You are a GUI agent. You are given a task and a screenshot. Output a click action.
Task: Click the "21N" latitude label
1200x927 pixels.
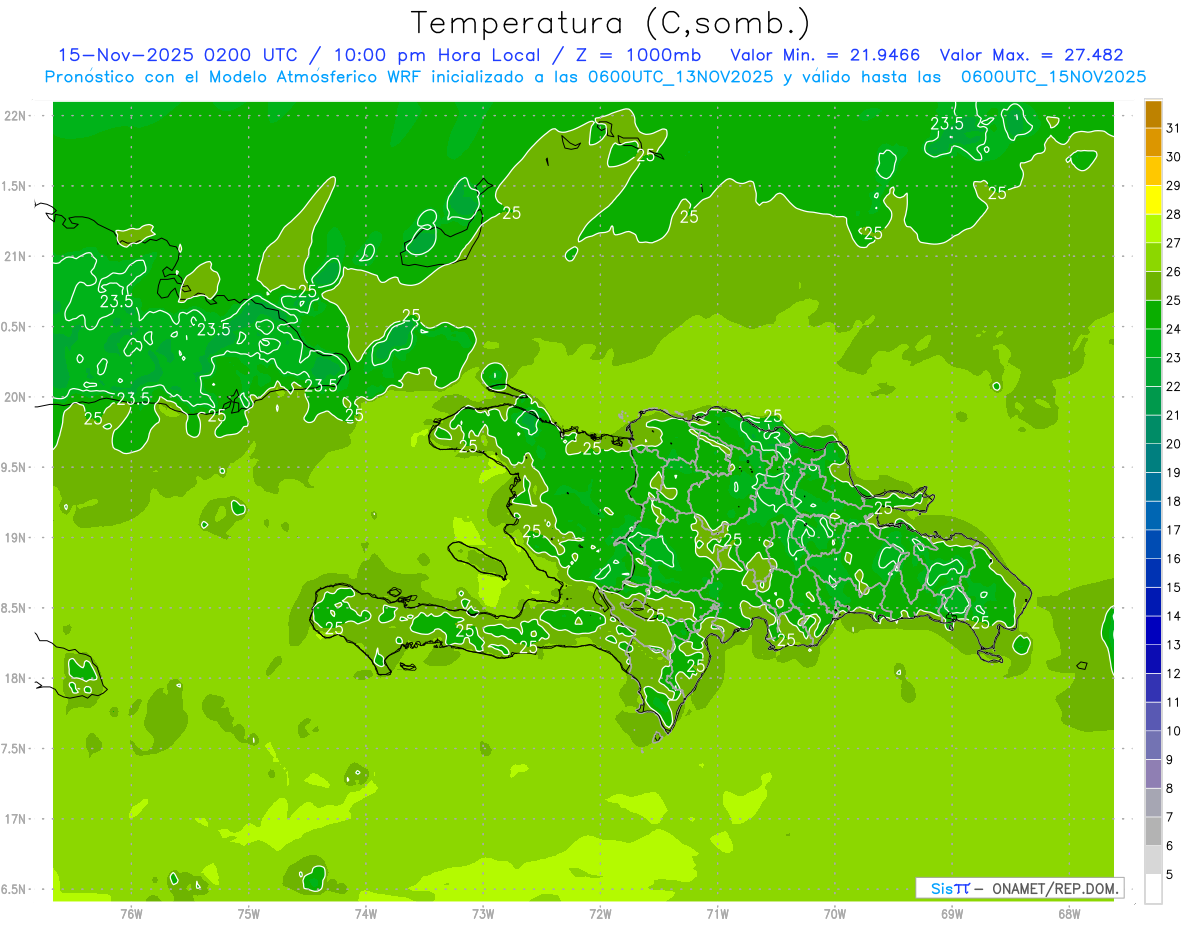tap(15, 257)
